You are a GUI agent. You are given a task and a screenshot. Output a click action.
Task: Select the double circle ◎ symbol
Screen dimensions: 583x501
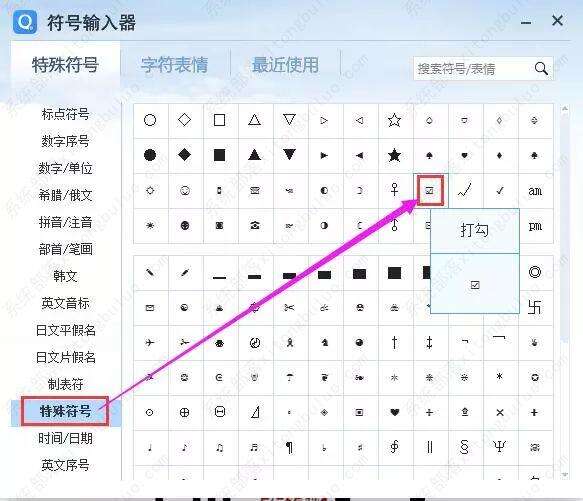[535, 272]
